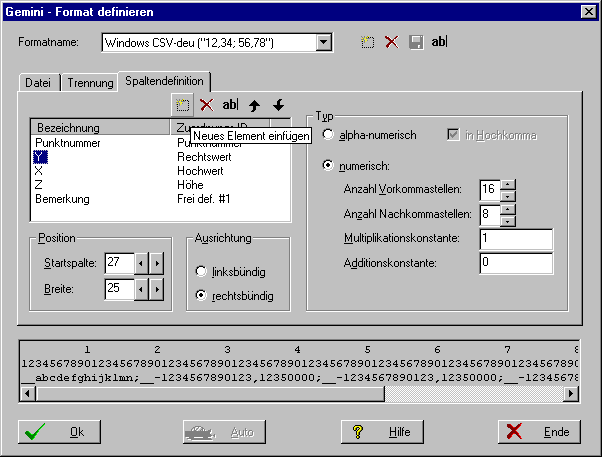The height and width of the screenshot is (457, 602).
Task: Switch to the Datei tab
Action: [38, 83]
